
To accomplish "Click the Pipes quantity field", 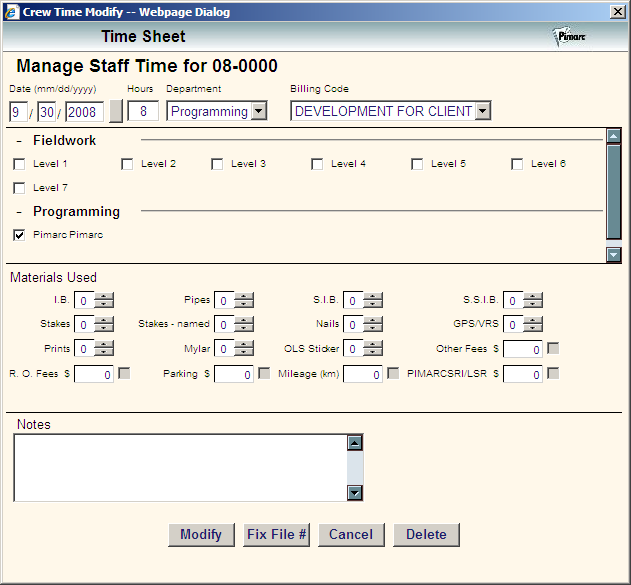I will point(224,301).
